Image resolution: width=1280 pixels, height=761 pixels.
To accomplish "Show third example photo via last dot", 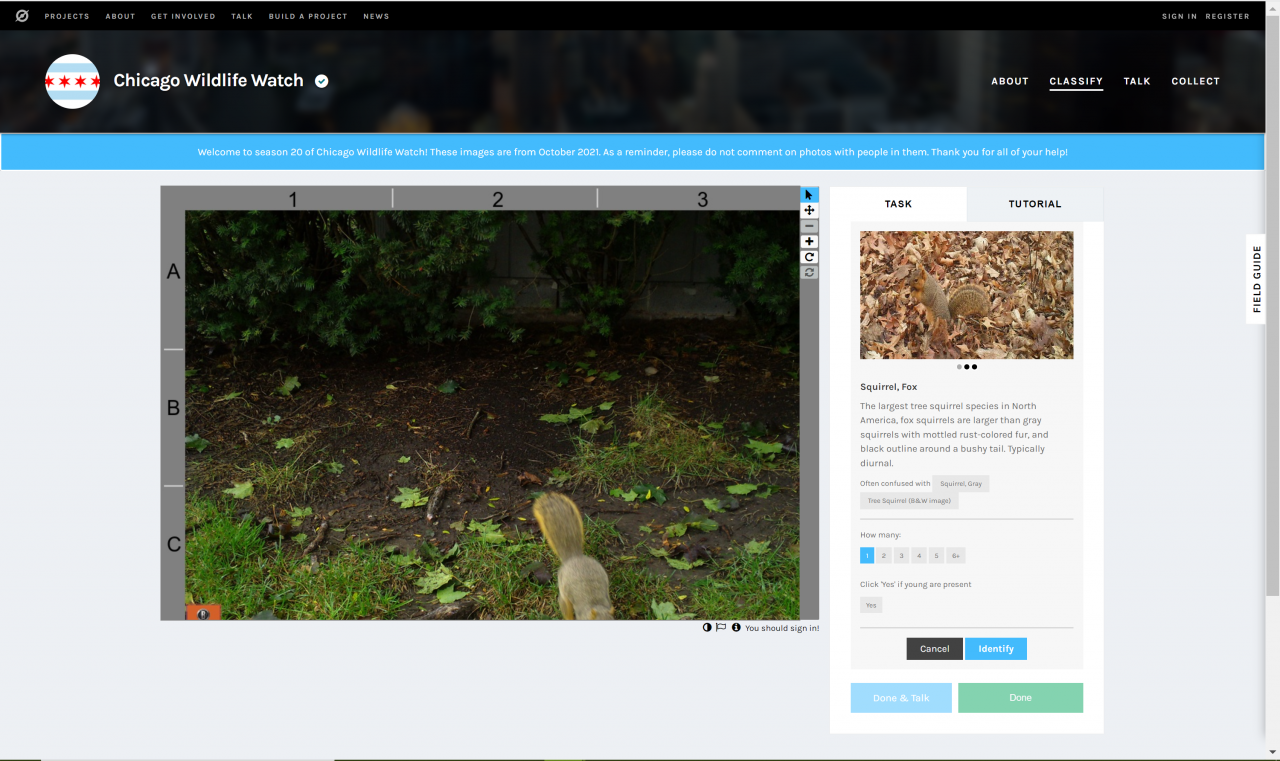I will [x=975, y=367].
